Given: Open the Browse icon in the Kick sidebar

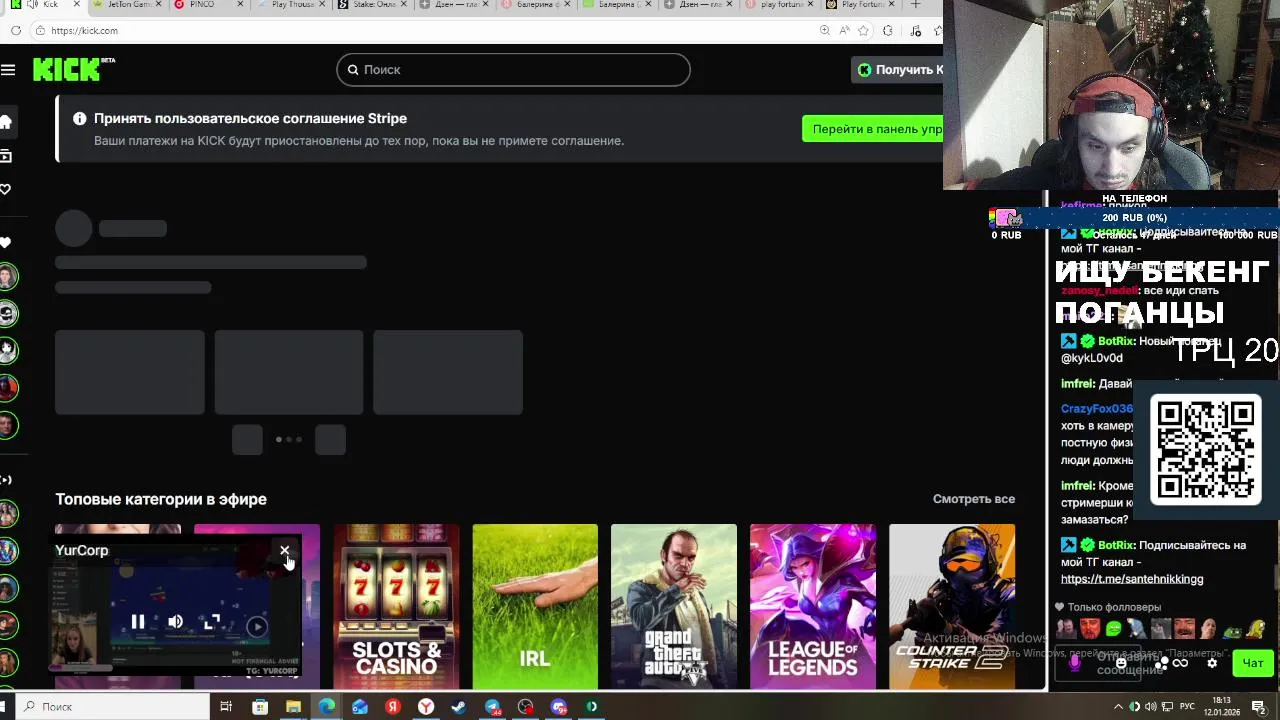Looking at the screenshot, I should click(5, 156).
